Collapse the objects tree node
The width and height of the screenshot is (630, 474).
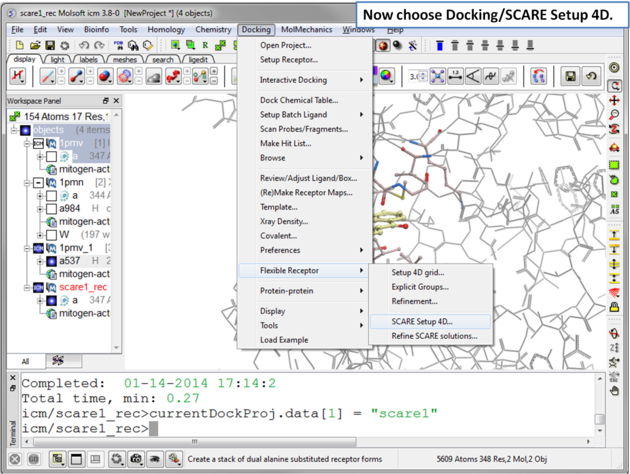pos(14,130)
